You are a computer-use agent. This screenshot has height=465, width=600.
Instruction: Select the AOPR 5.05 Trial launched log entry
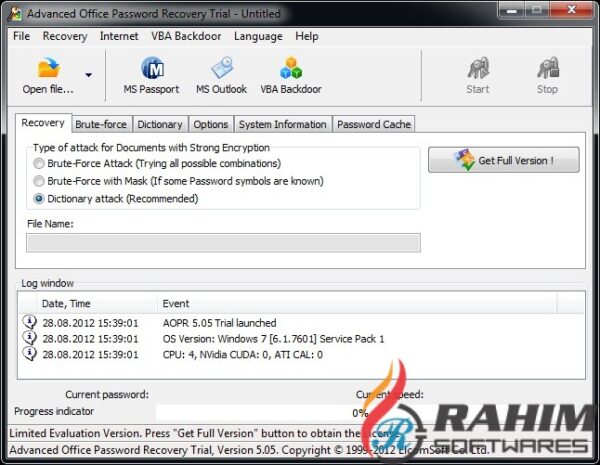click(x=301, y=323)
